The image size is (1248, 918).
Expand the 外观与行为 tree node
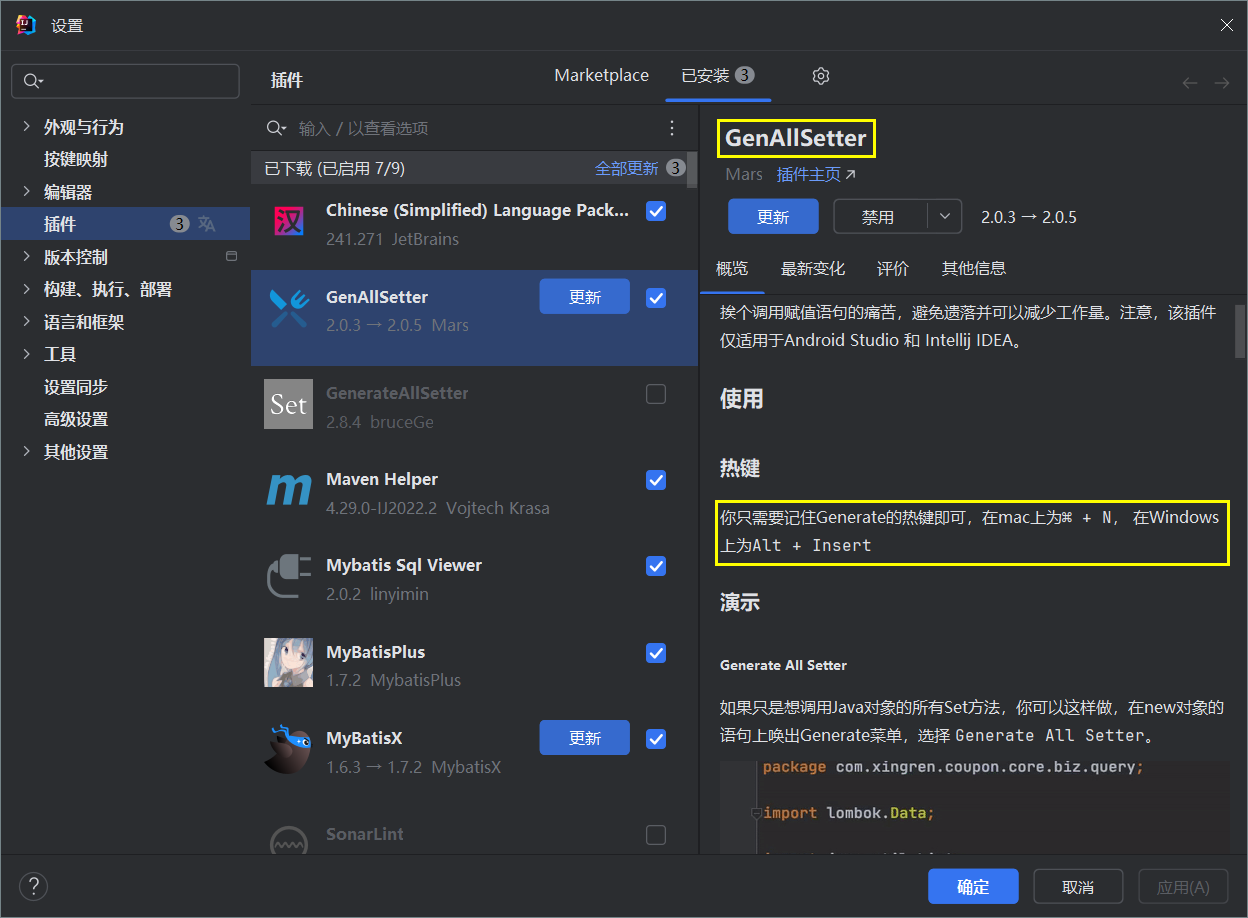pyautogui.click(x=26, y=127)
